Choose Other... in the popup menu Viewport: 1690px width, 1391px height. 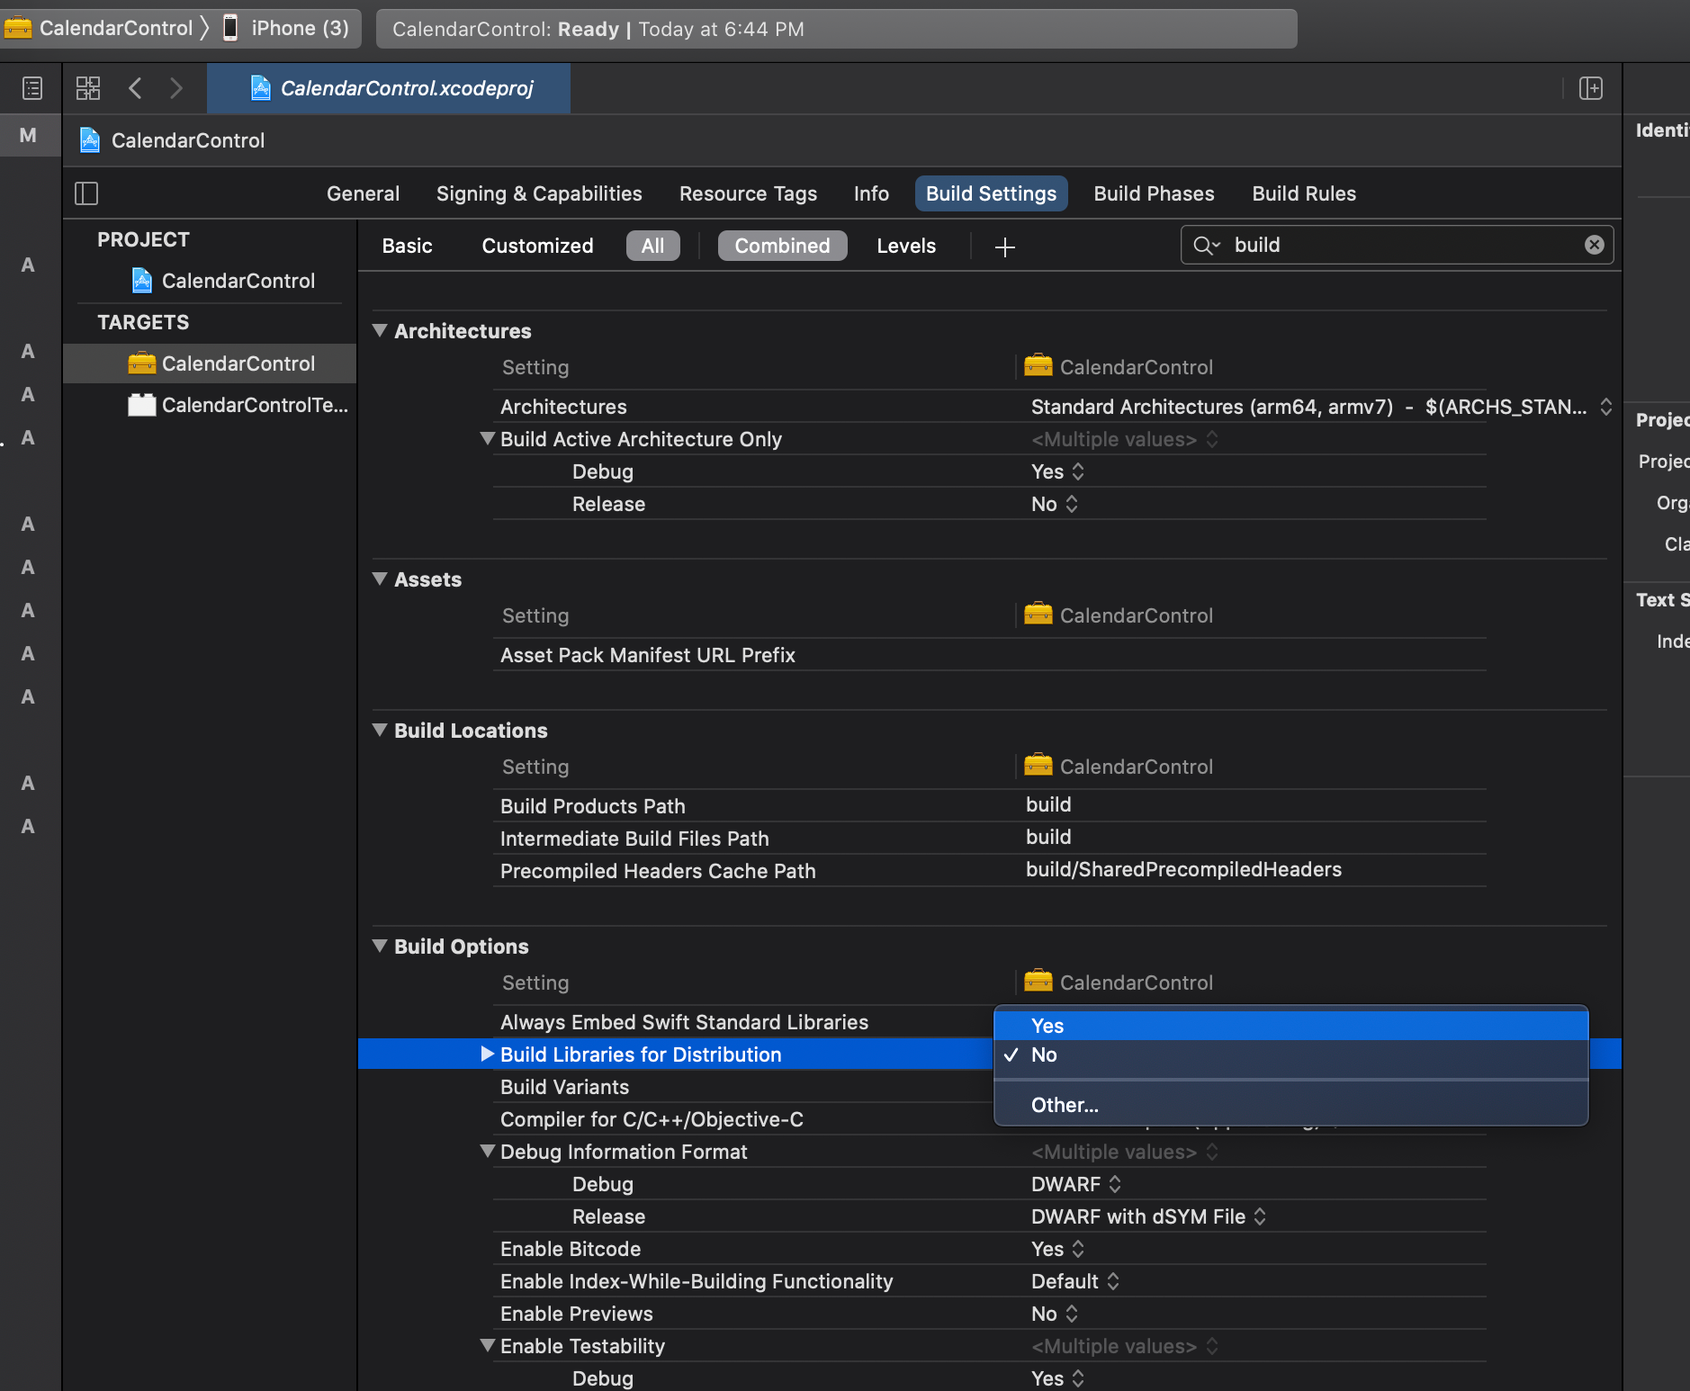pyautogui.click(x=1291, y=1105)
